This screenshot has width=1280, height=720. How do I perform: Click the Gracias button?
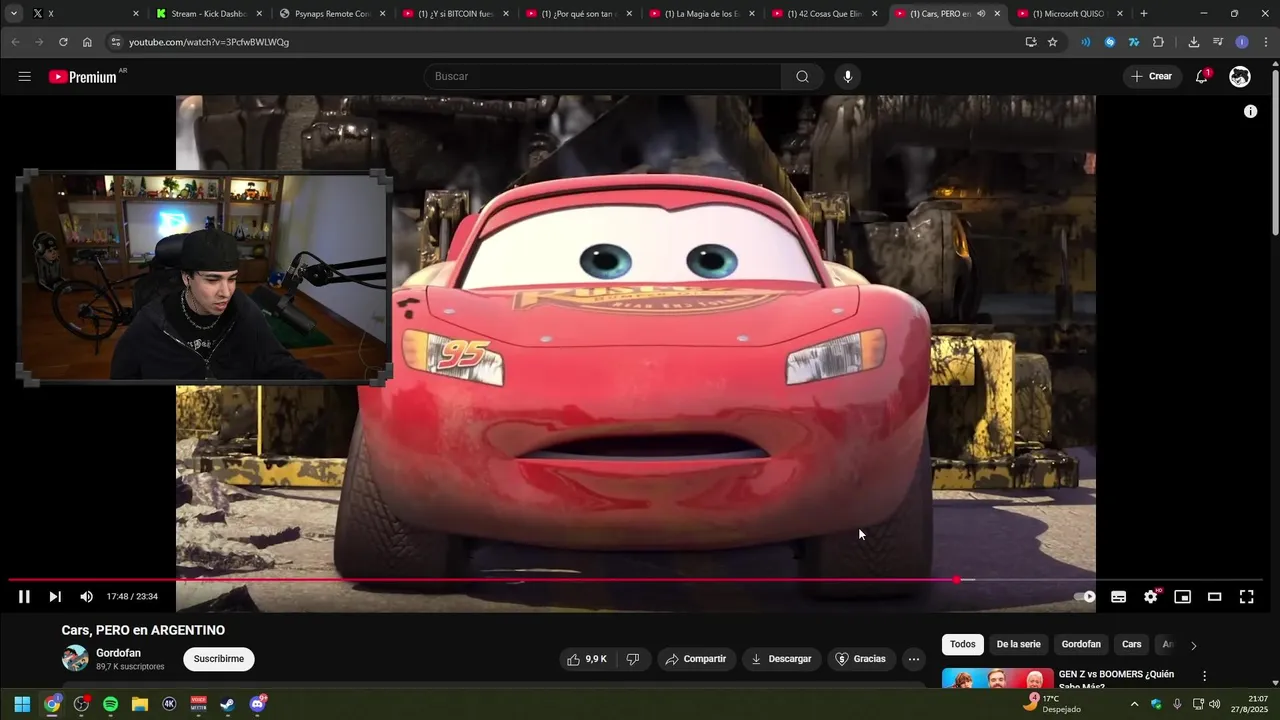click(x=861, y=659)
